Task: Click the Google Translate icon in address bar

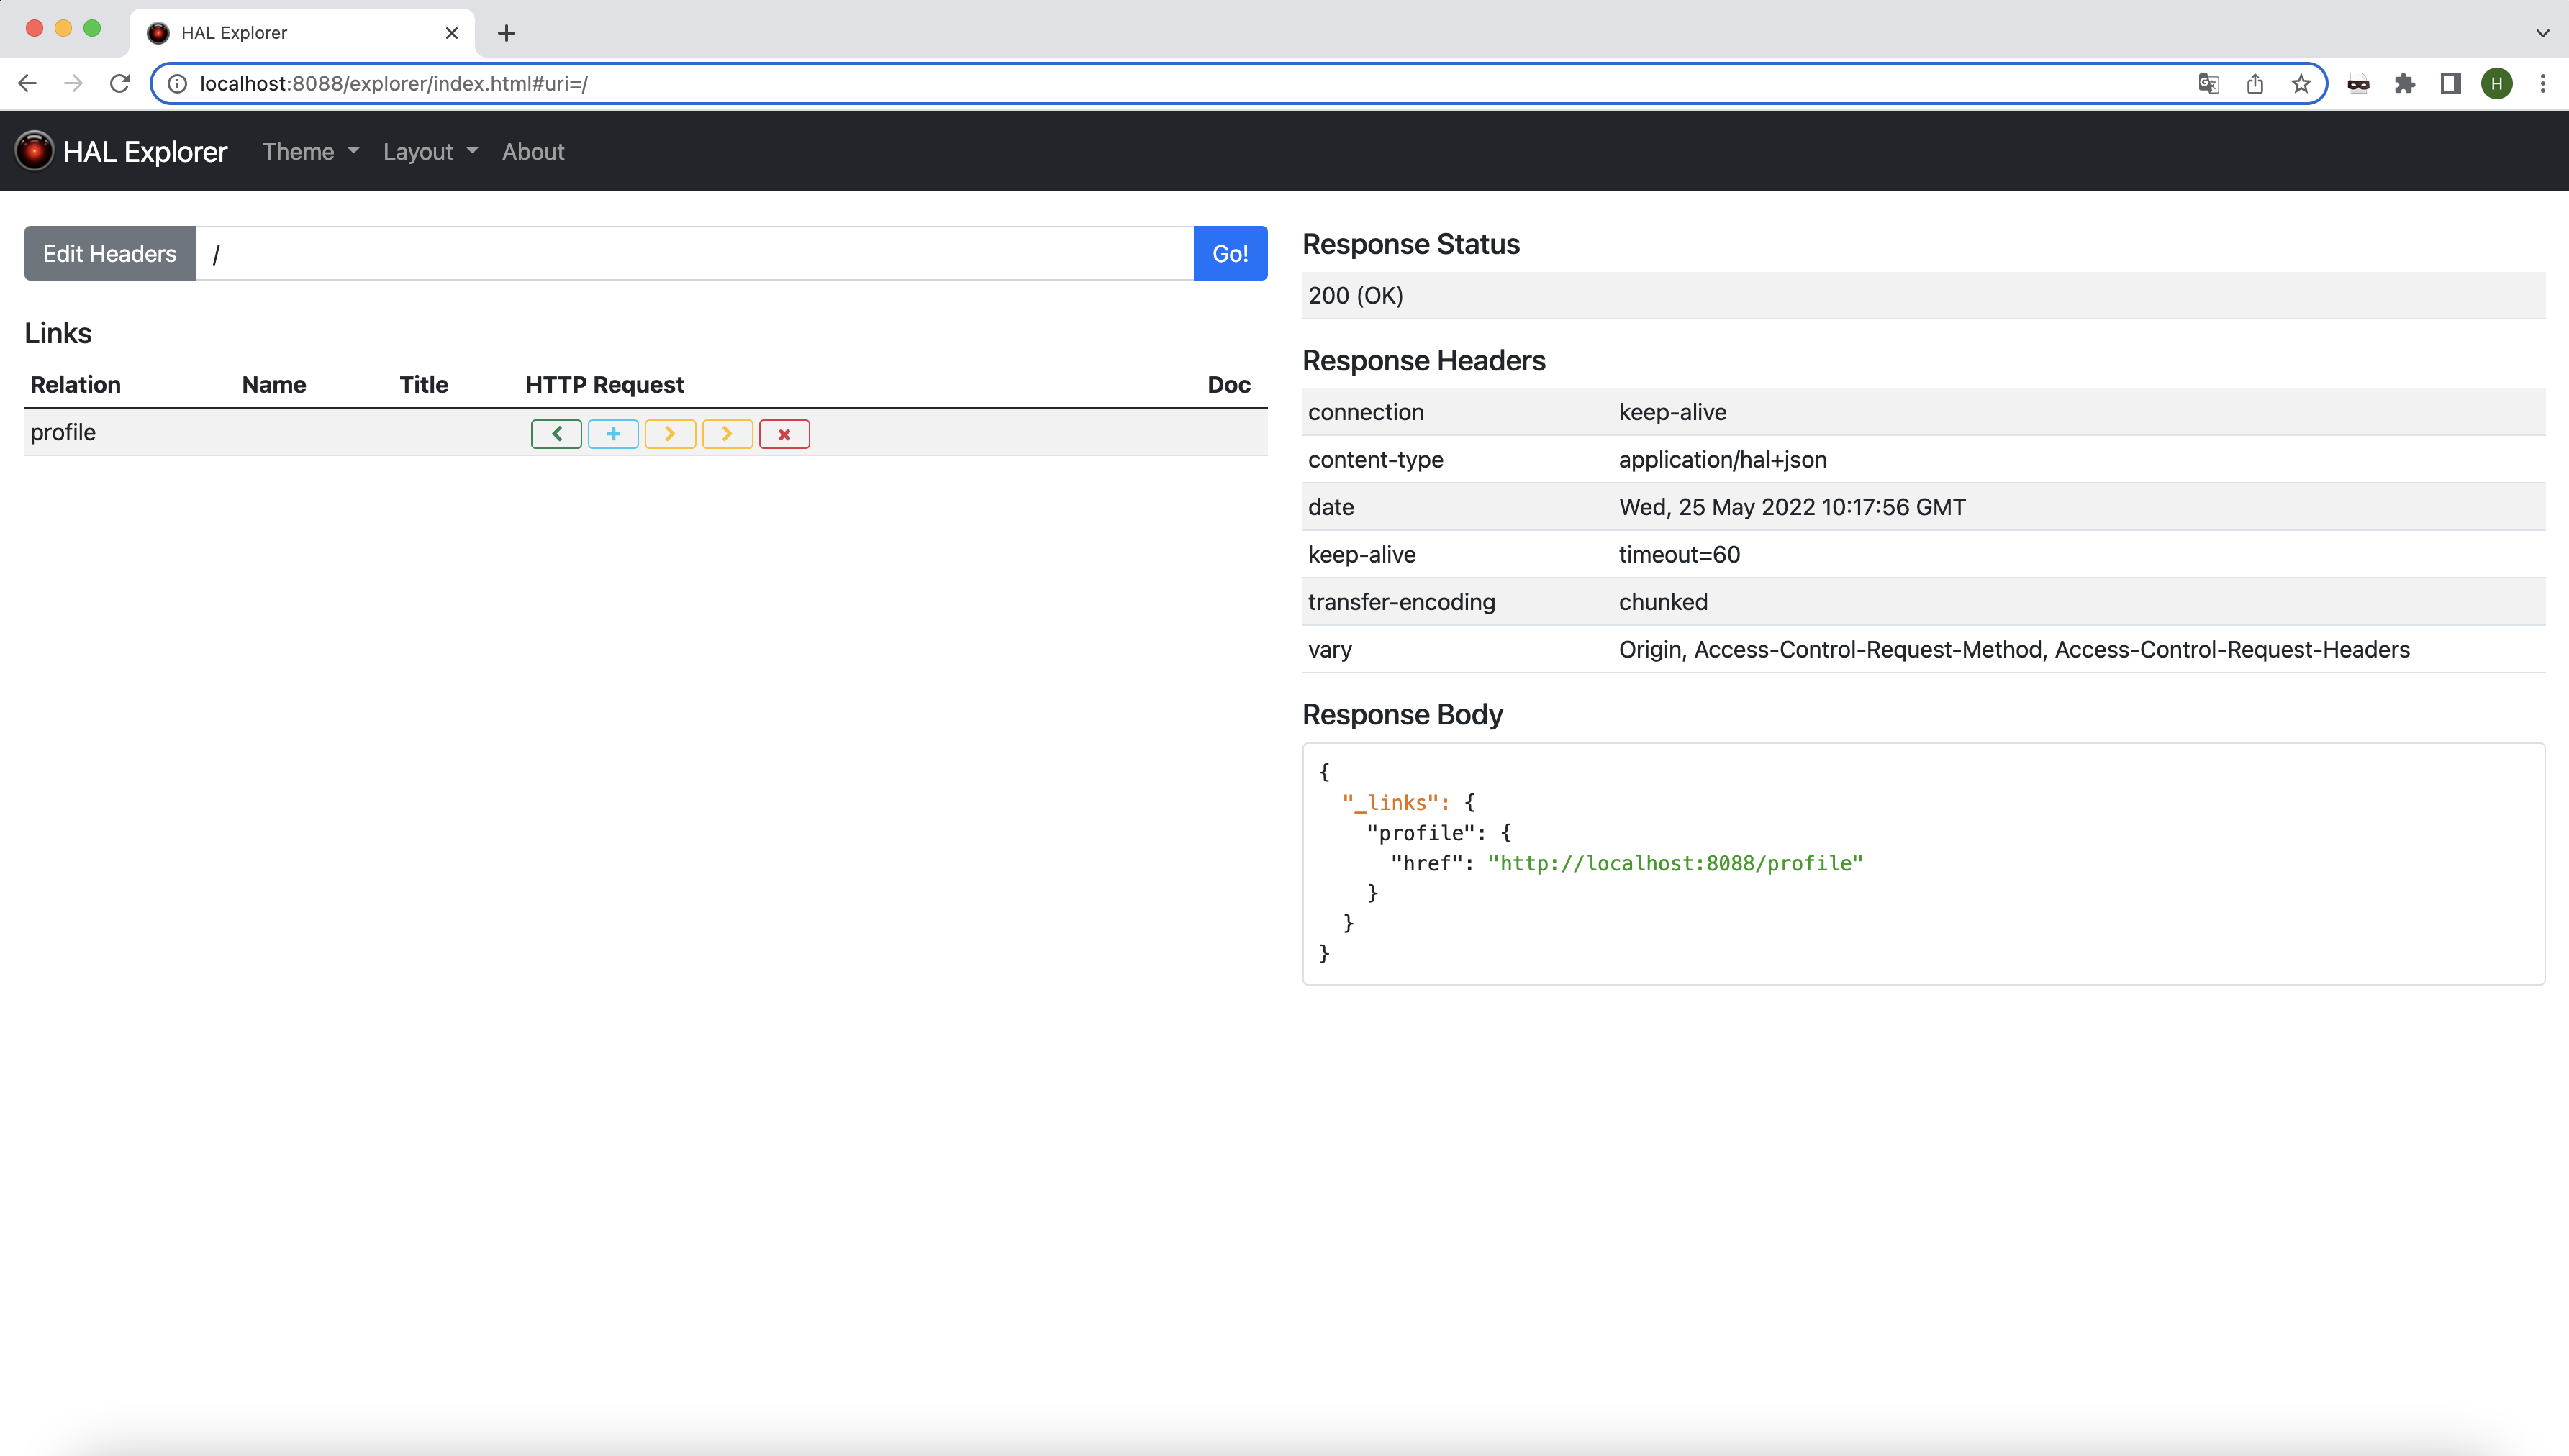Action: [2209, 84]
